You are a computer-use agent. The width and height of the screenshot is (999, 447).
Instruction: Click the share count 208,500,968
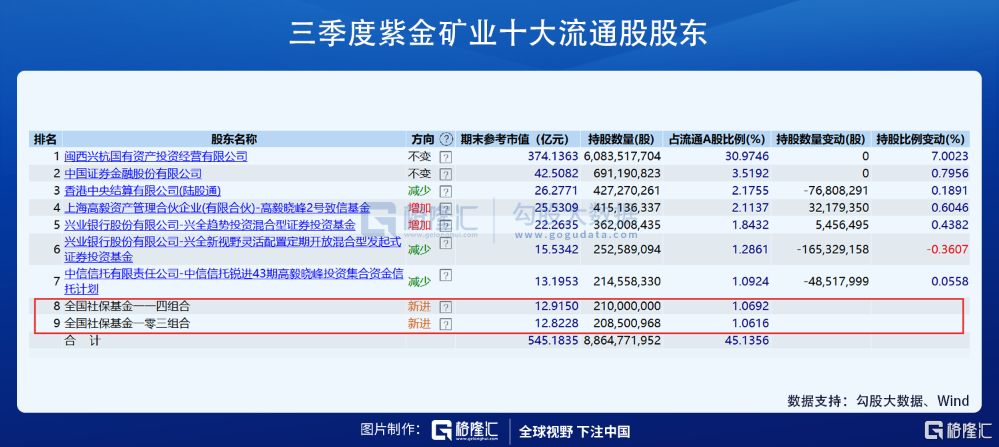[x=628, y=323]
